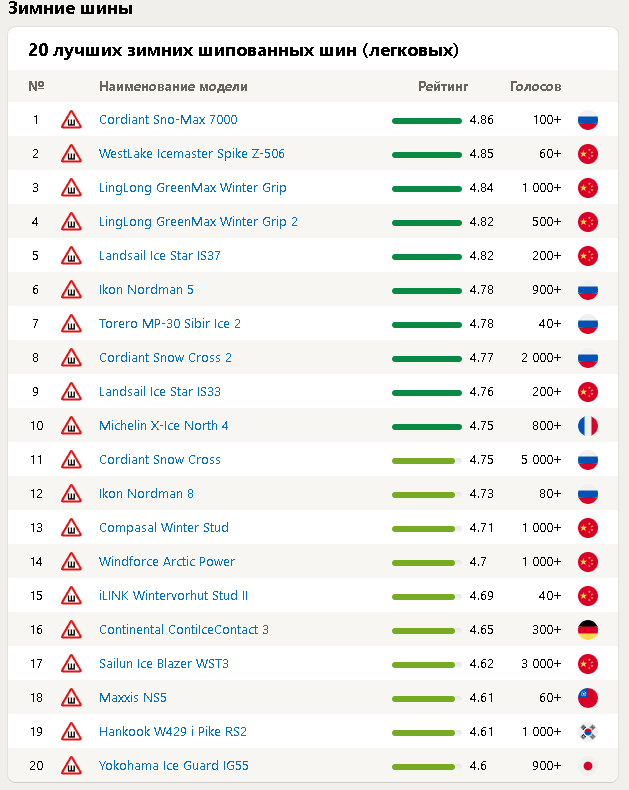Click rating bar for Yokohama Ice Guard IG55
This screenshot has width=629, height=790.
427,767
